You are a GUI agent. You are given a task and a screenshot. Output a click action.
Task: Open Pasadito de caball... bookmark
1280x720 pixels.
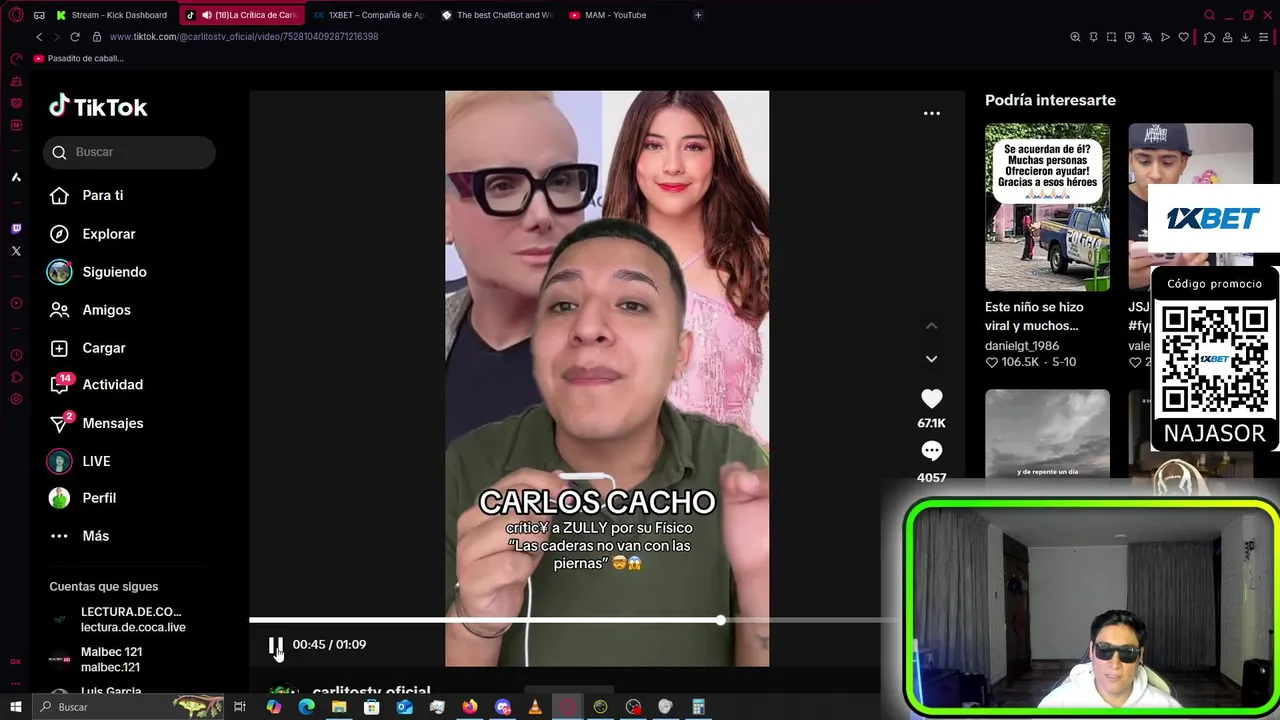(79, 59)
